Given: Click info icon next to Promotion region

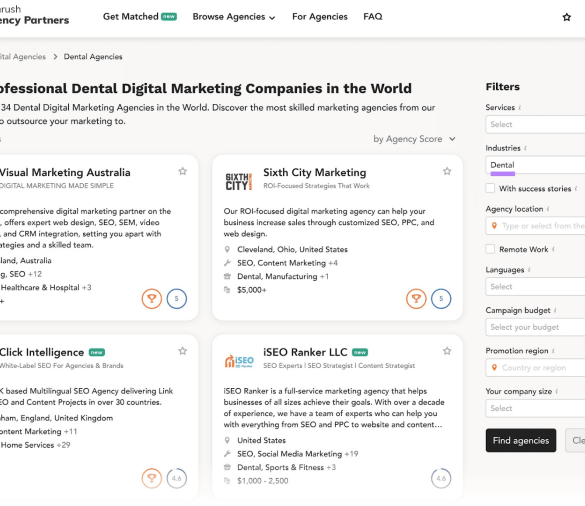Looking at the screenshot, I should point(553,351).
